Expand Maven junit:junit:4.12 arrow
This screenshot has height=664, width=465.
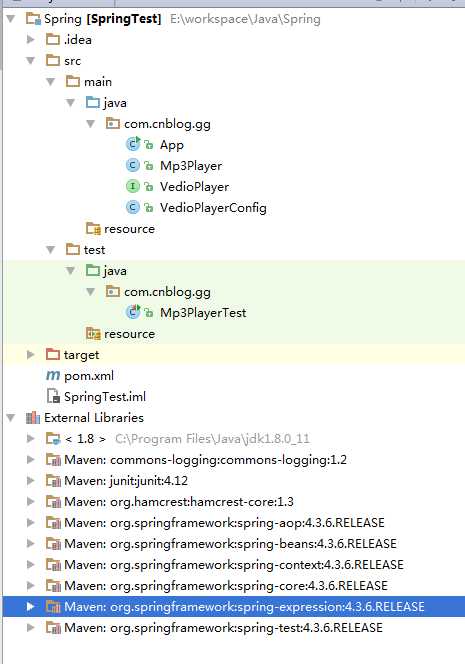[x=30, y=480]
